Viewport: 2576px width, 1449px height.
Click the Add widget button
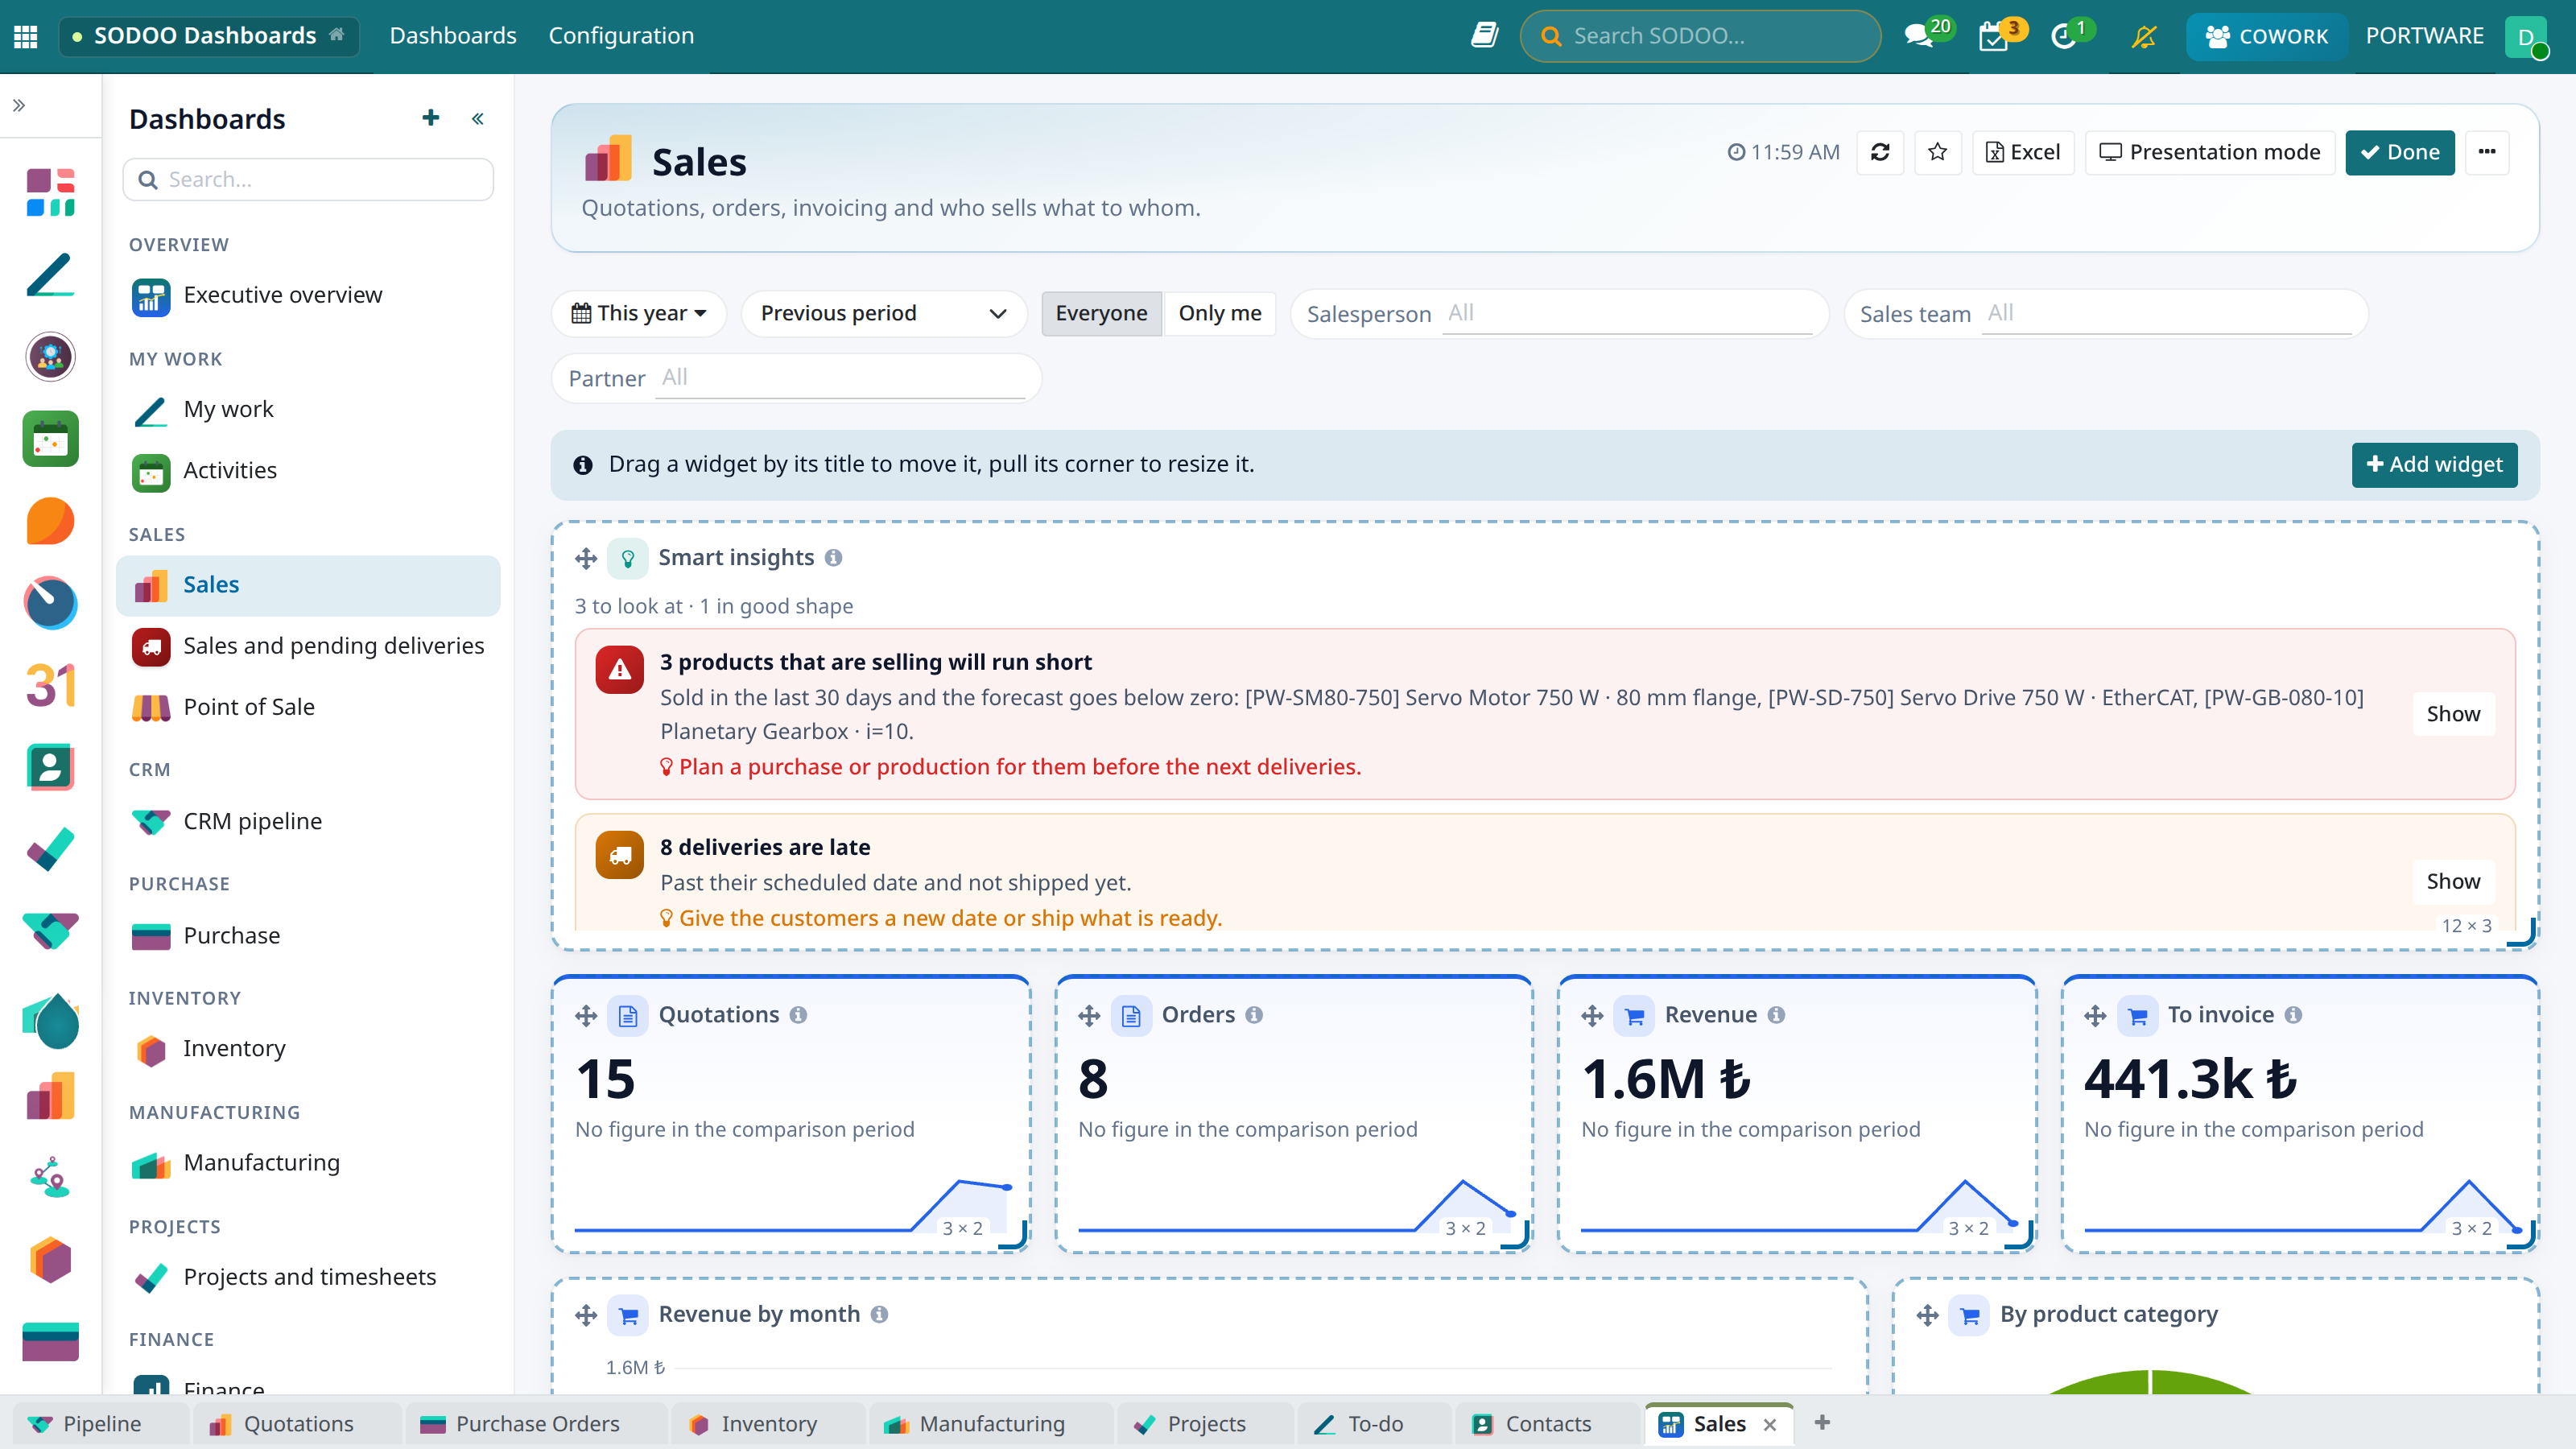[x=2434, y=464]
